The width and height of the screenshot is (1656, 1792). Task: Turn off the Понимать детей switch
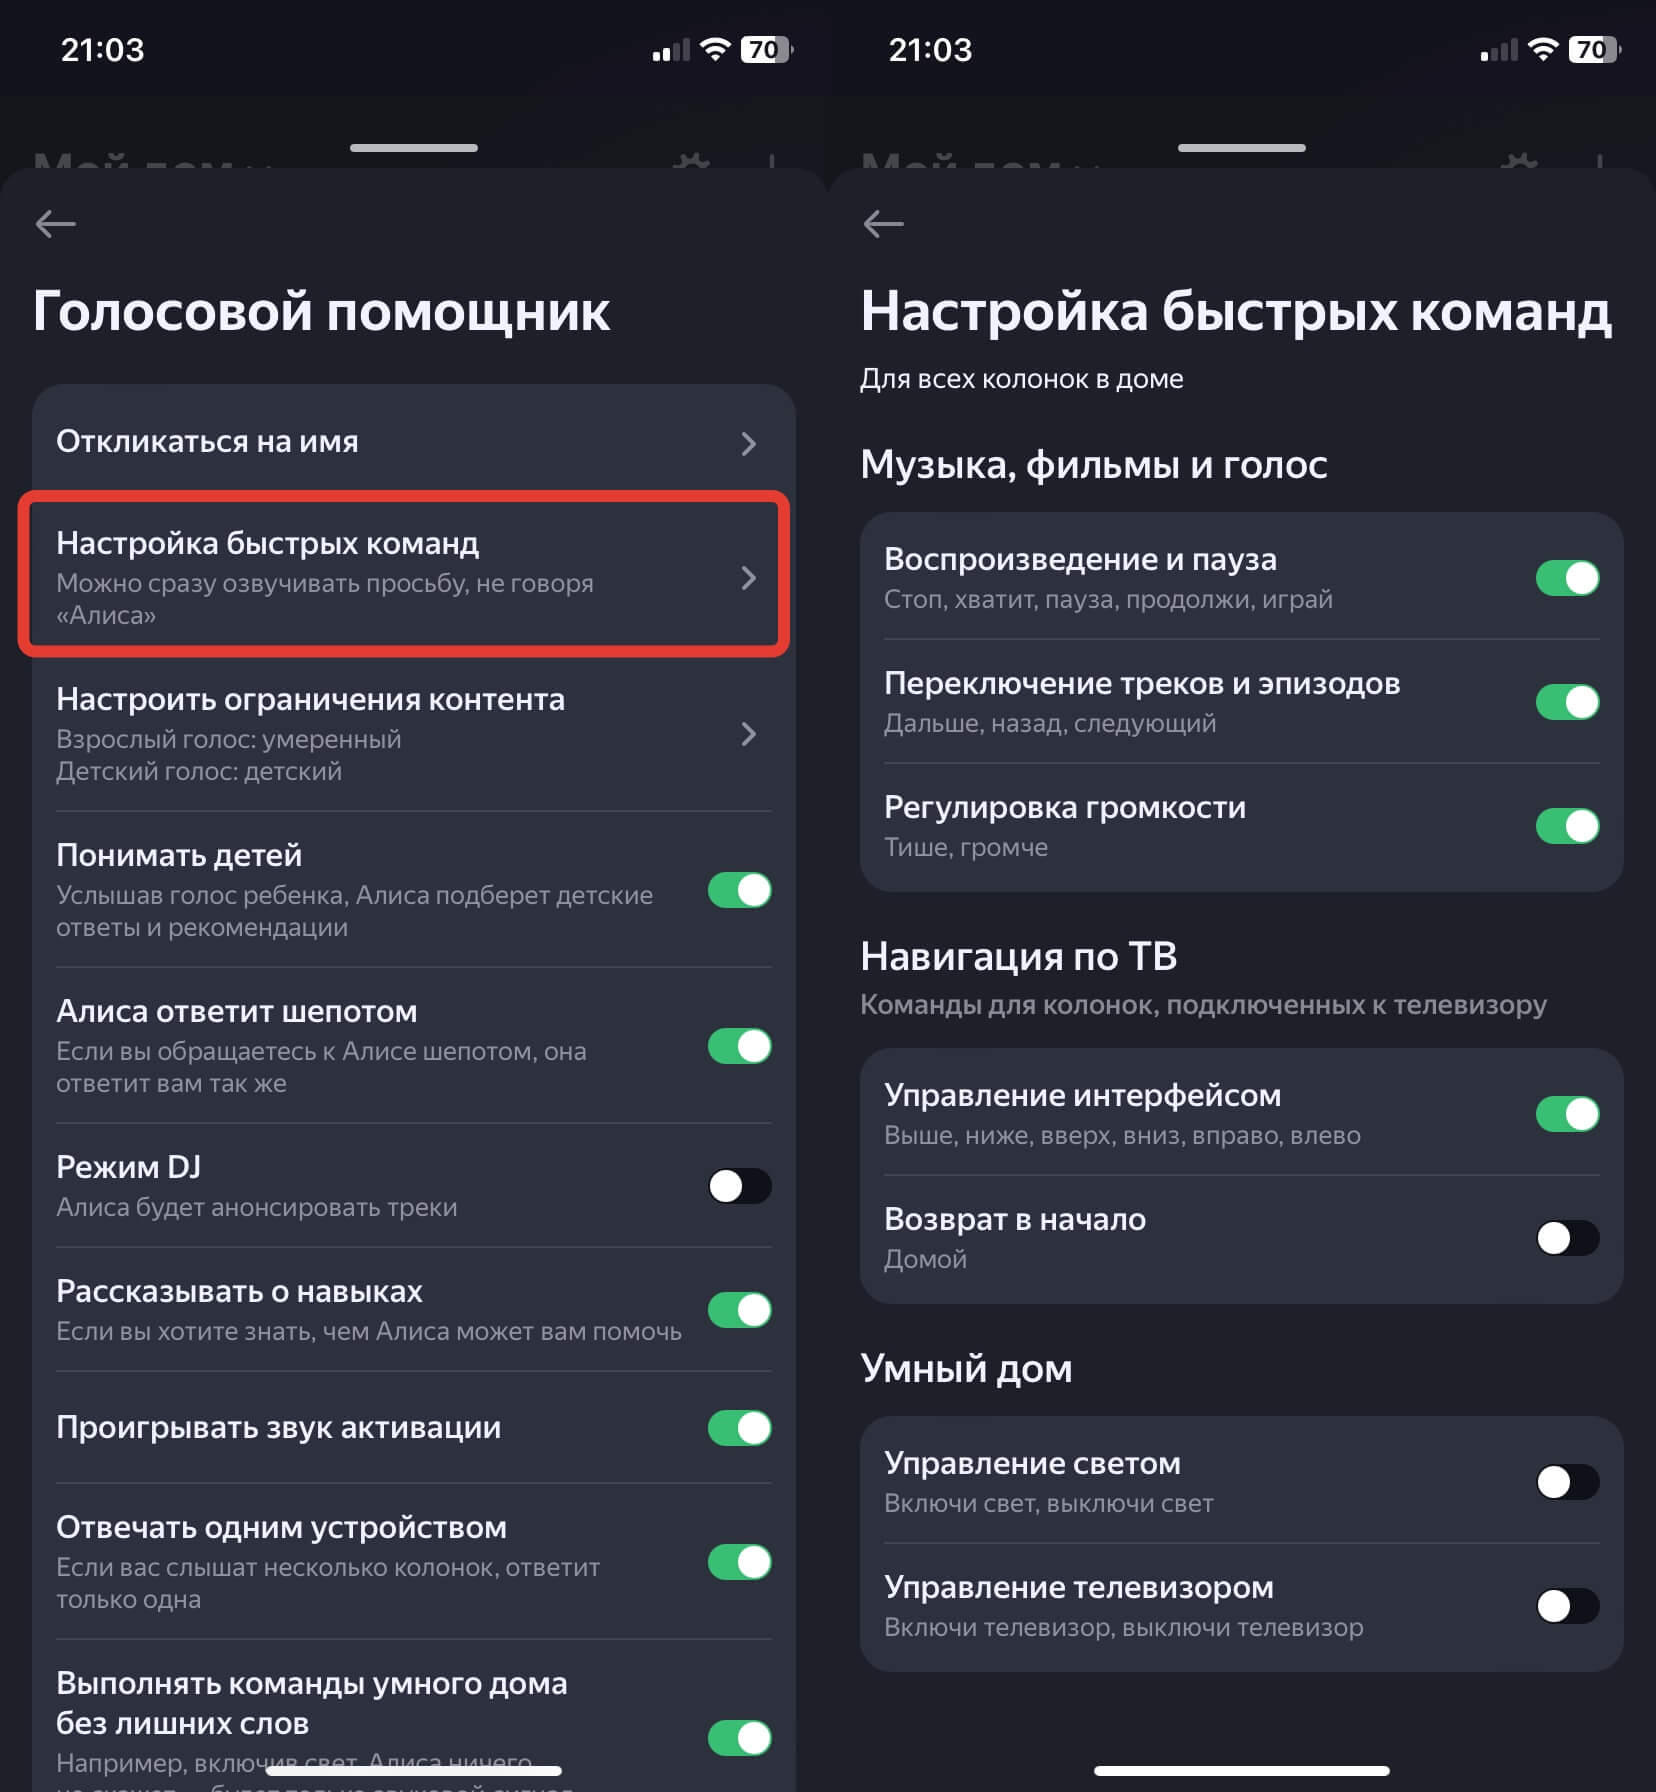coord(739,890)
